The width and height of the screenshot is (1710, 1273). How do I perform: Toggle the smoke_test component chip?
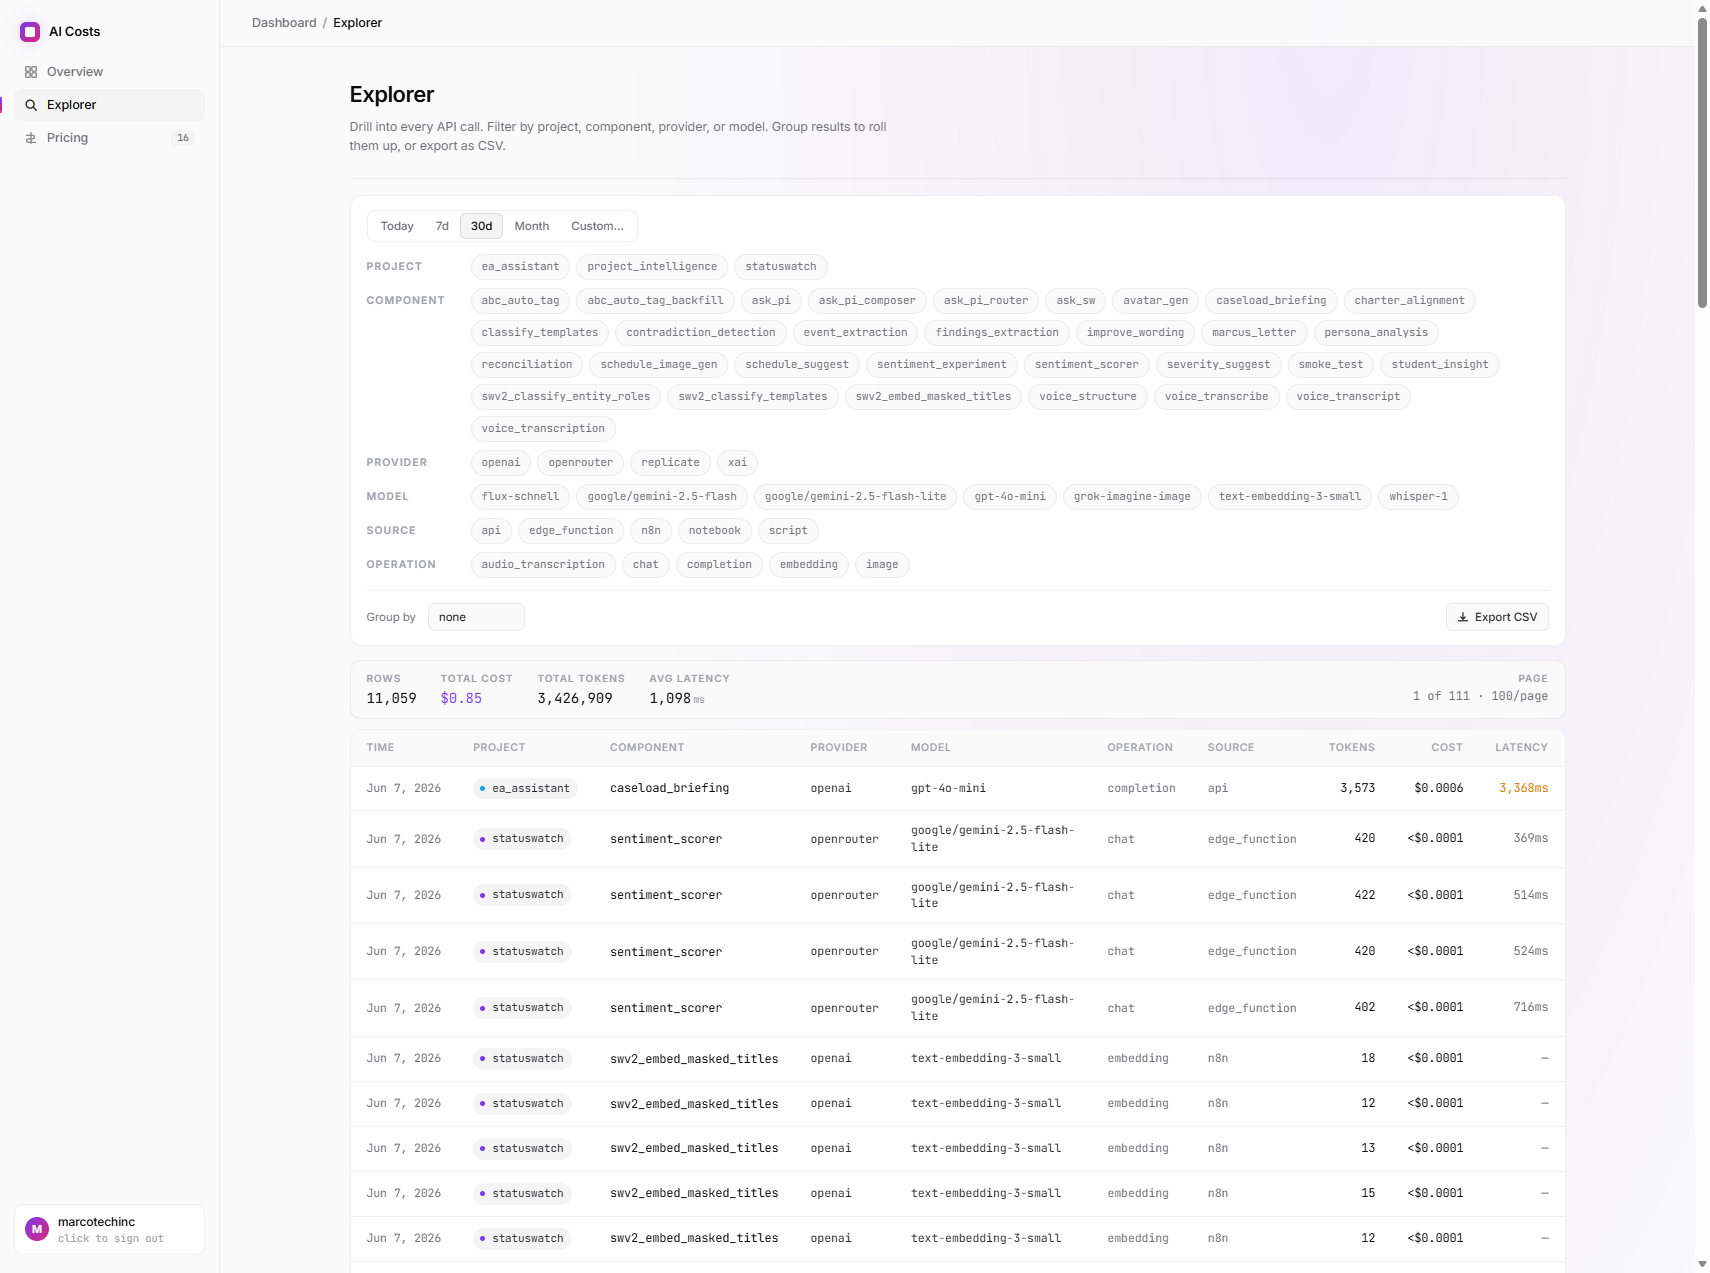(x=1330, y=365)
